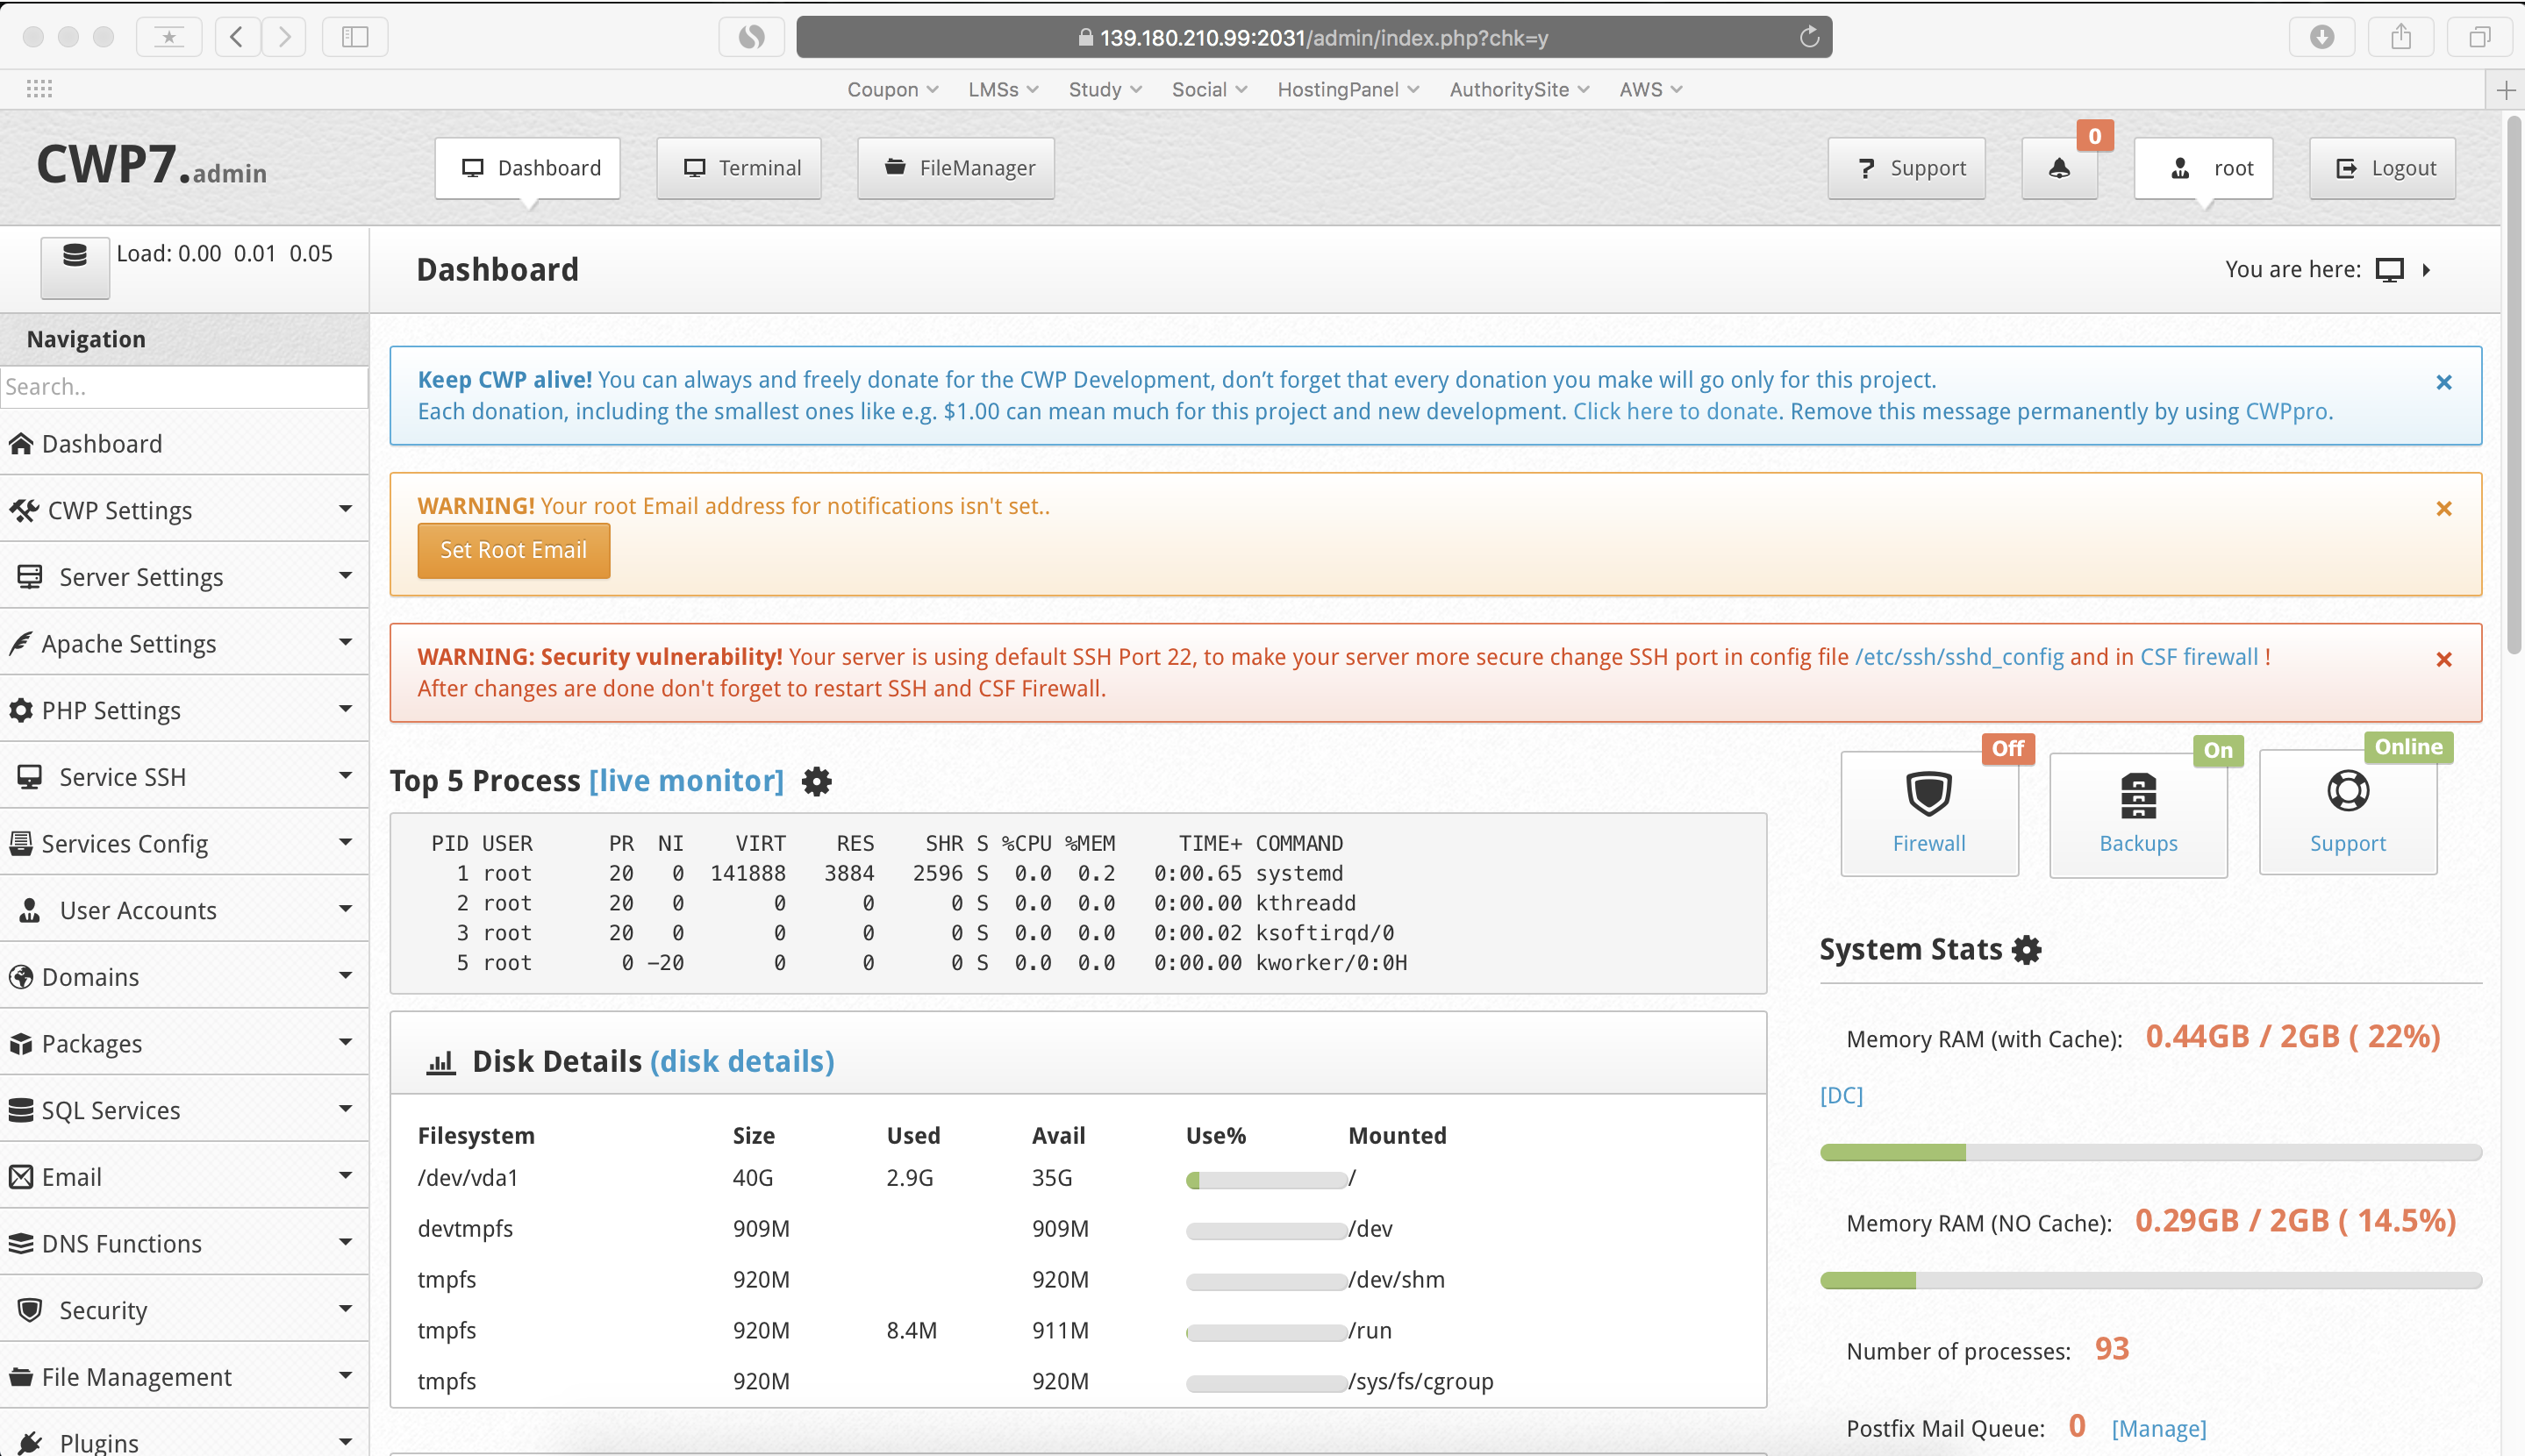Expand File Management menu
This screenshot has width=2525, height=1456.
coord(184,1377)
